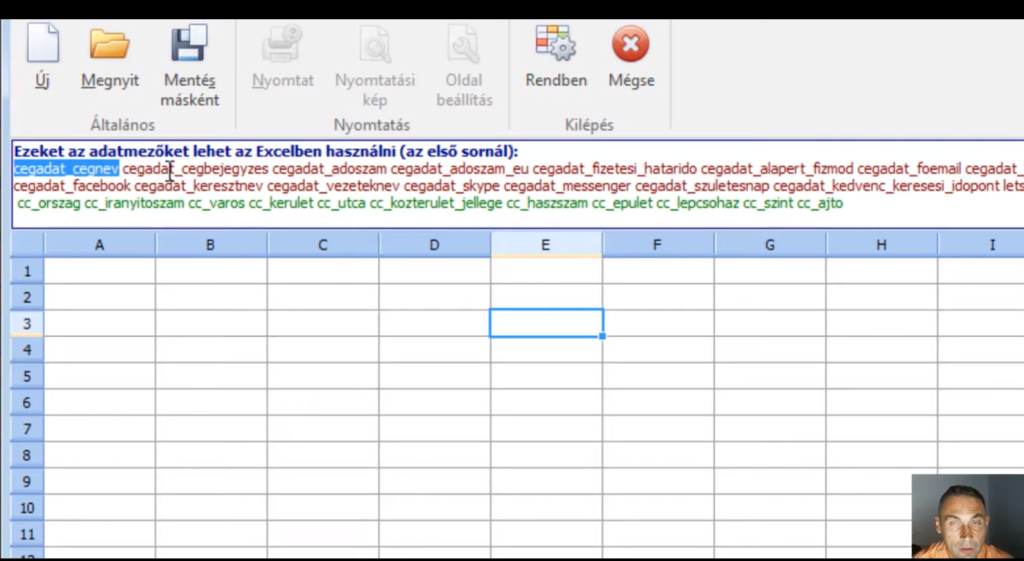
Task: Select column D header
Action: pos(434,245)
